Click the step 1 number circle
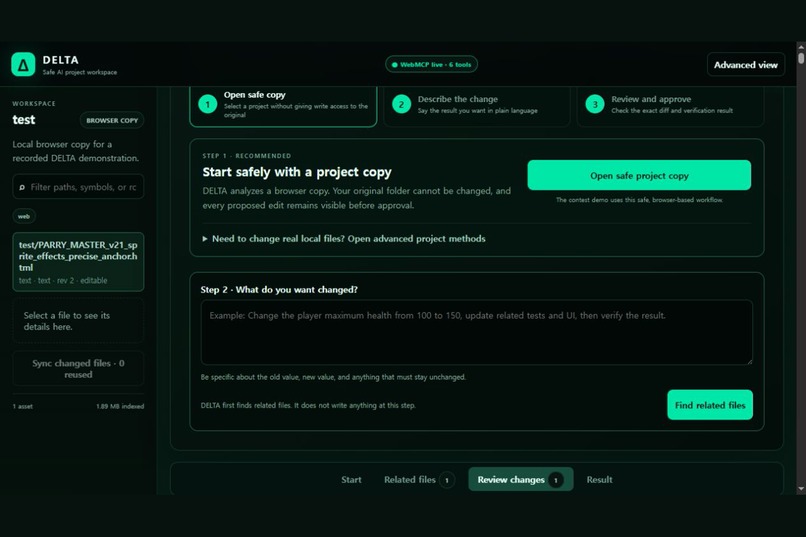The height and width of the screenshot is (537, 806). pos(208,104)
